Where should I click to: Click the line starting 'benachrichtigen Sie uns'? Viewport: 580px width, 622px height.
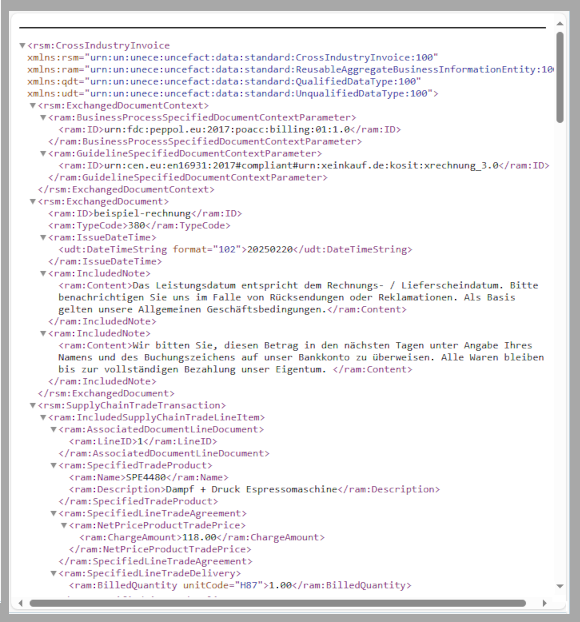tap(287, 298)
